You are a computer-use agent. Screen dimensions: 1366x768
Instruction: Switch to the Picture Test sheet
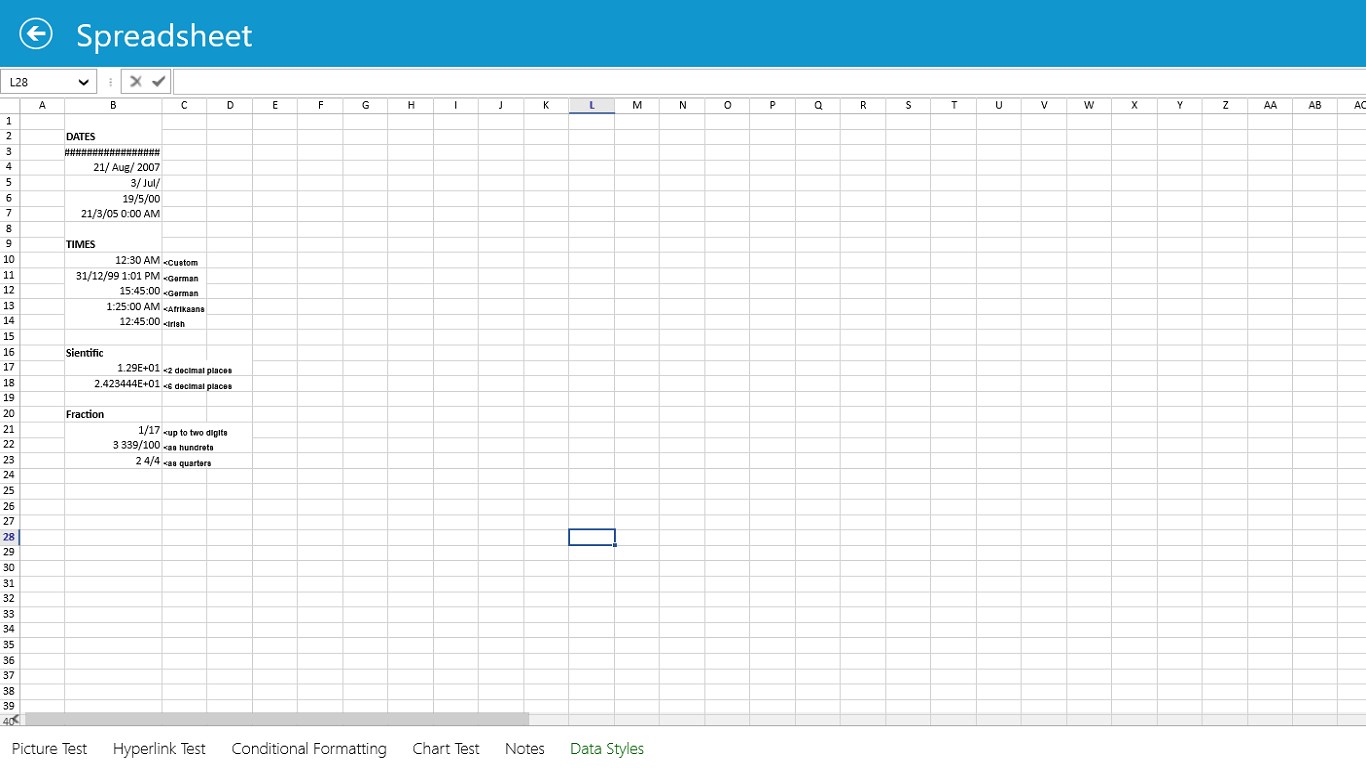pos(49,748)
